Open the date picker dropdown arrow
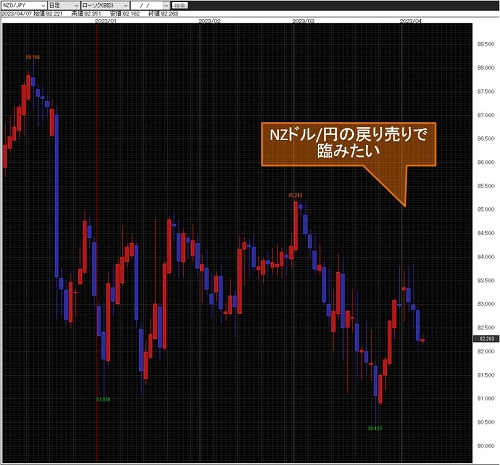500x465 pixels. tap(166, 6)
